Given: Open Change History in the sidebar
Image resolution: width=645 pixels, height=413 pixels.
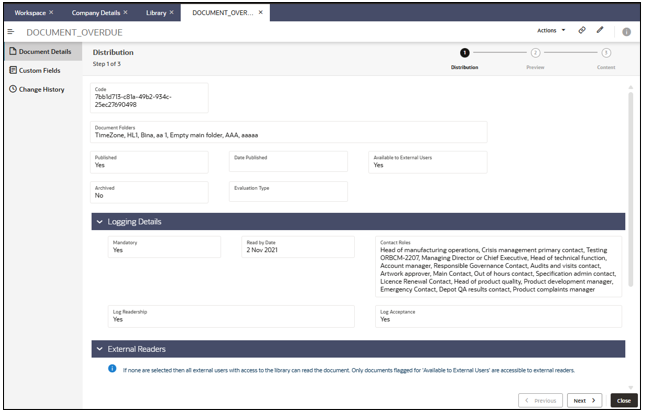Looking at the screenshot, I should pyautogui.click(x=42, y=89).
